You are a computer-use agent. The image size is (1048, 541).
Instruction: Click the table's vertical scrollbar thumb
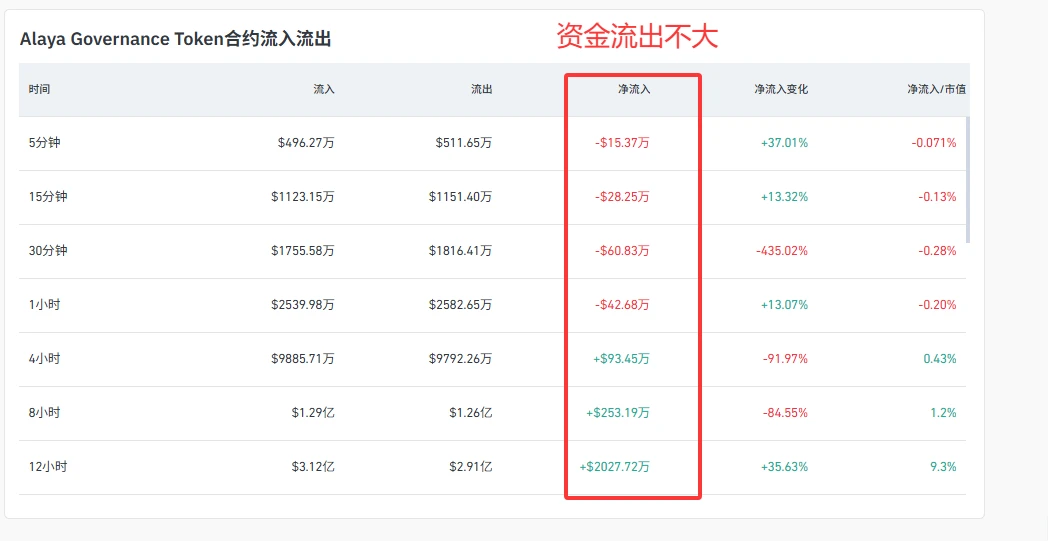[968, 180]
